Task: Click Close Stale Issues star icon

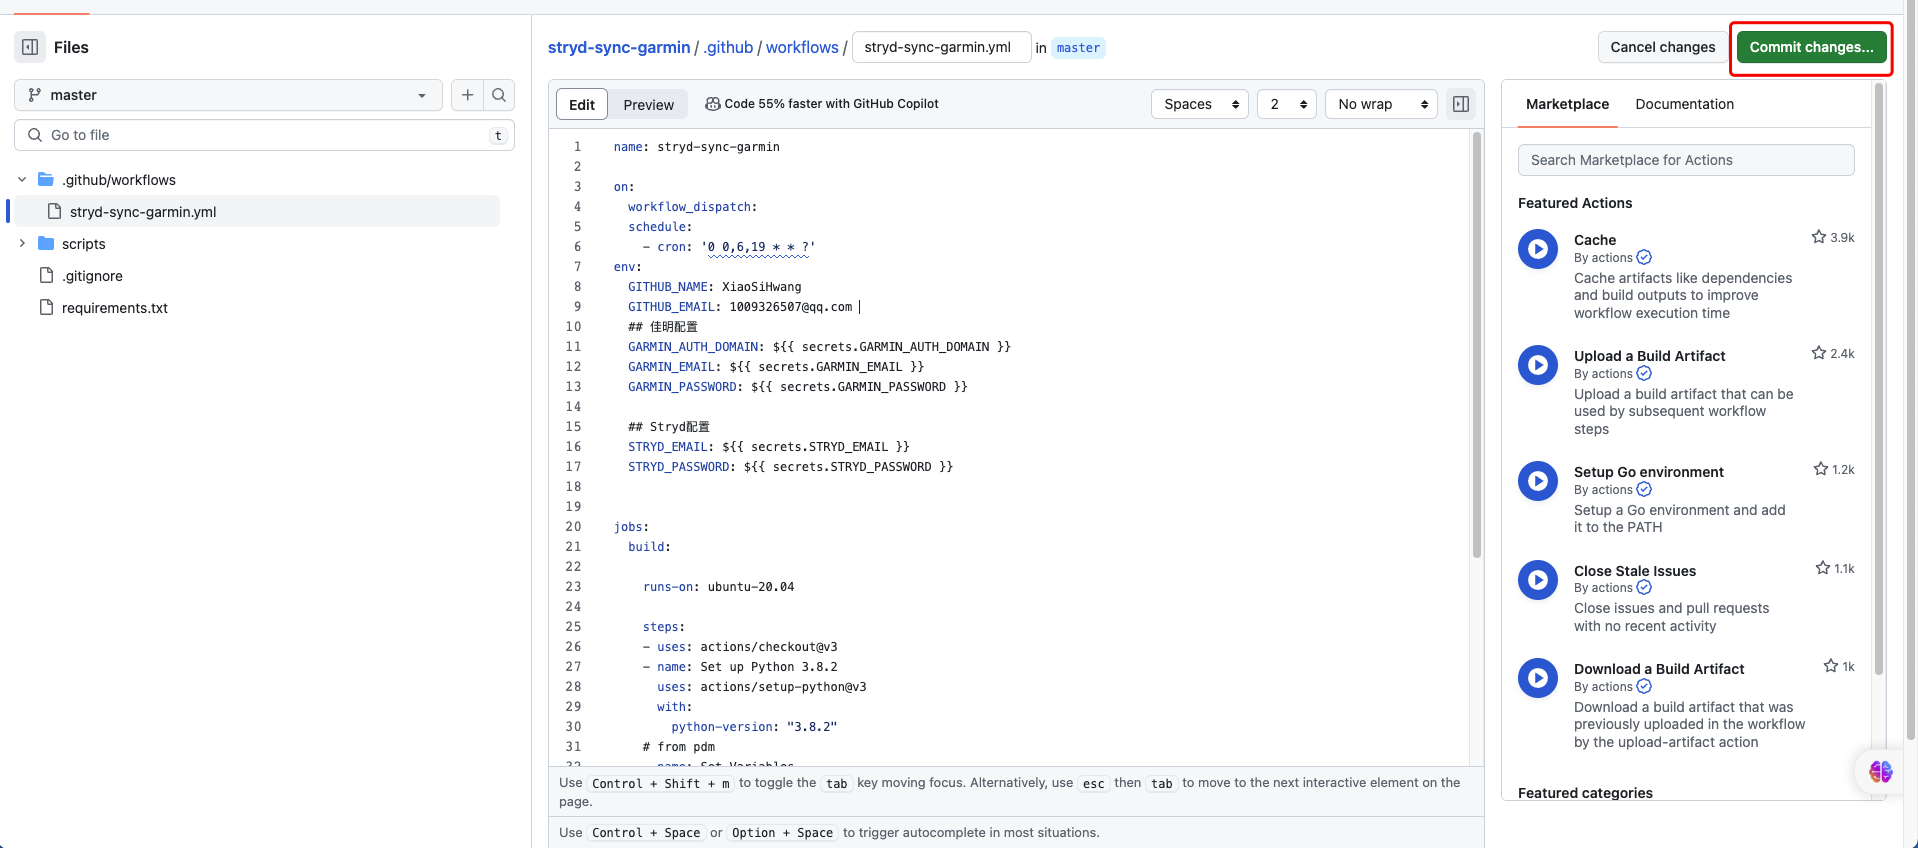Action: [1822, 568]
